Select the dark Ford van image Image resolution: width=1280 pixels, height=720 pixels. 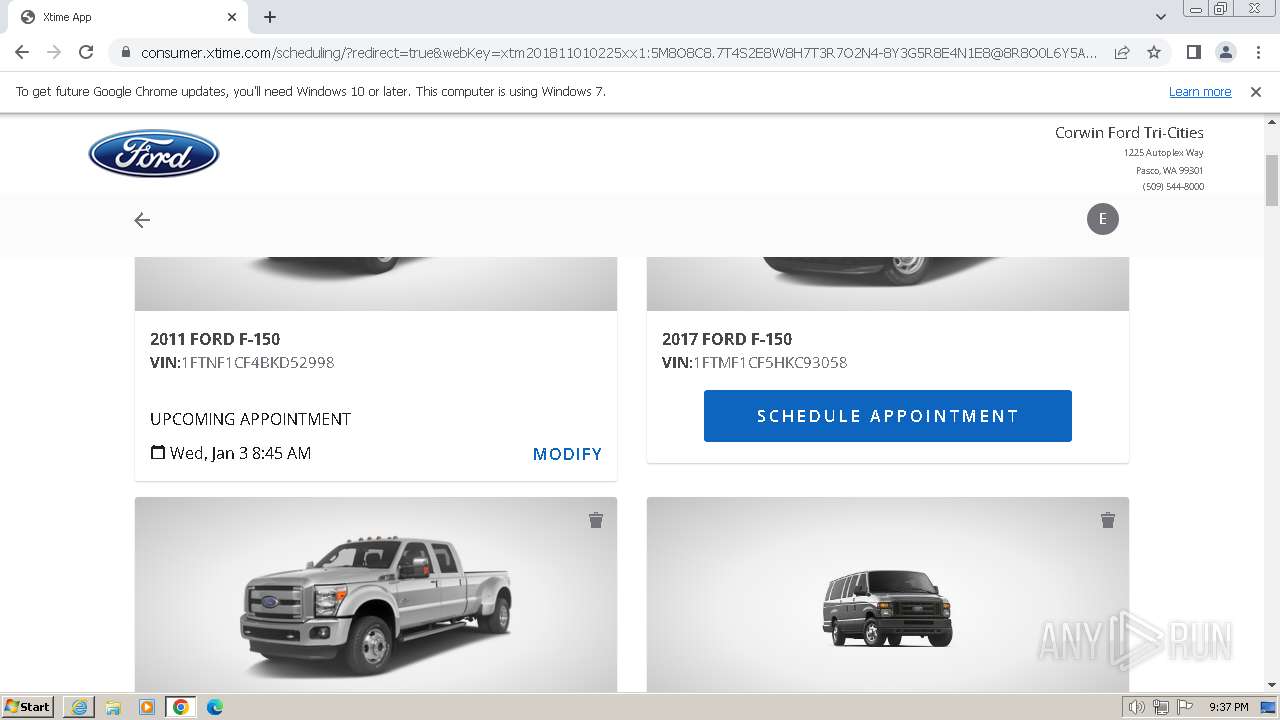click(x=888, y=595)
